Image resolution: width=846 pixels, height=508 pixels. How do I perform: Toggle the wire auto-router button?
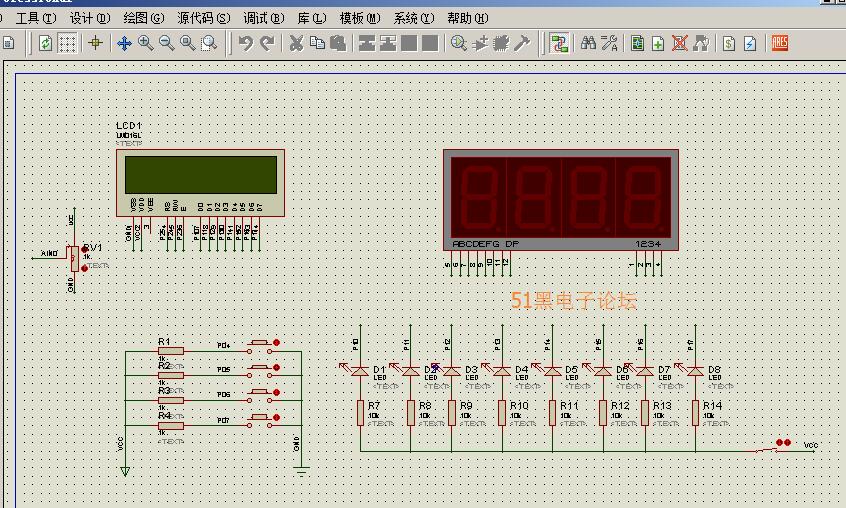pyautogui.click(x=559, y=43)
